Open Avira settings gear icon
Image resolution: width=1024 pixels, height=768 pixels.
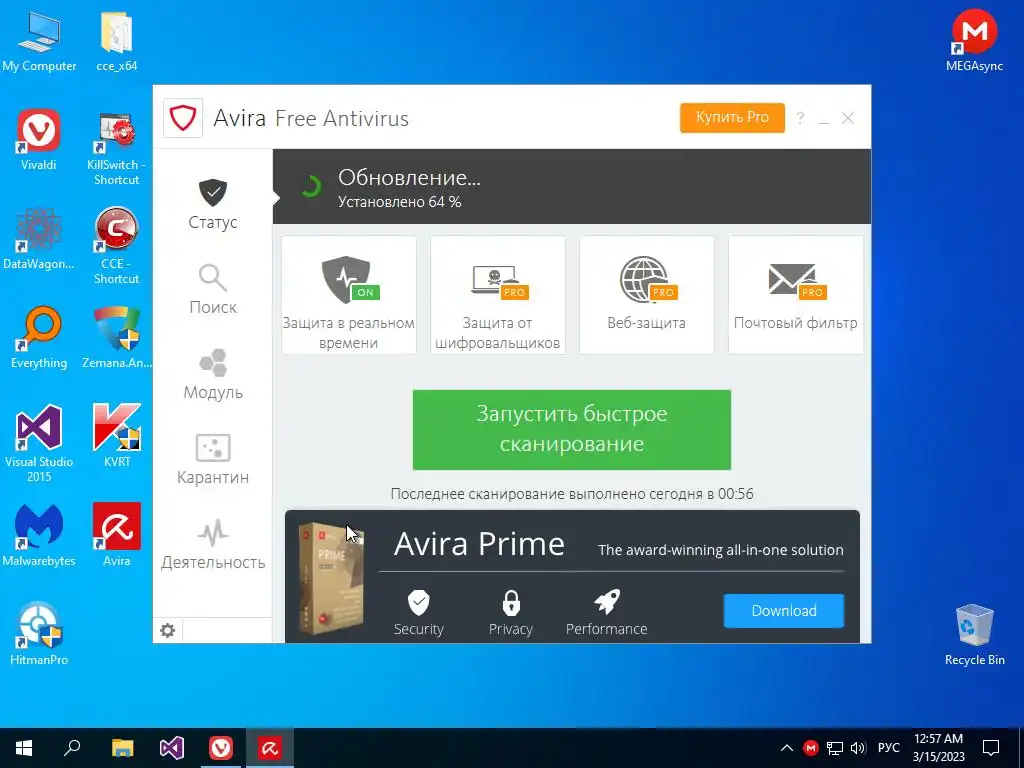coord(168,630)
